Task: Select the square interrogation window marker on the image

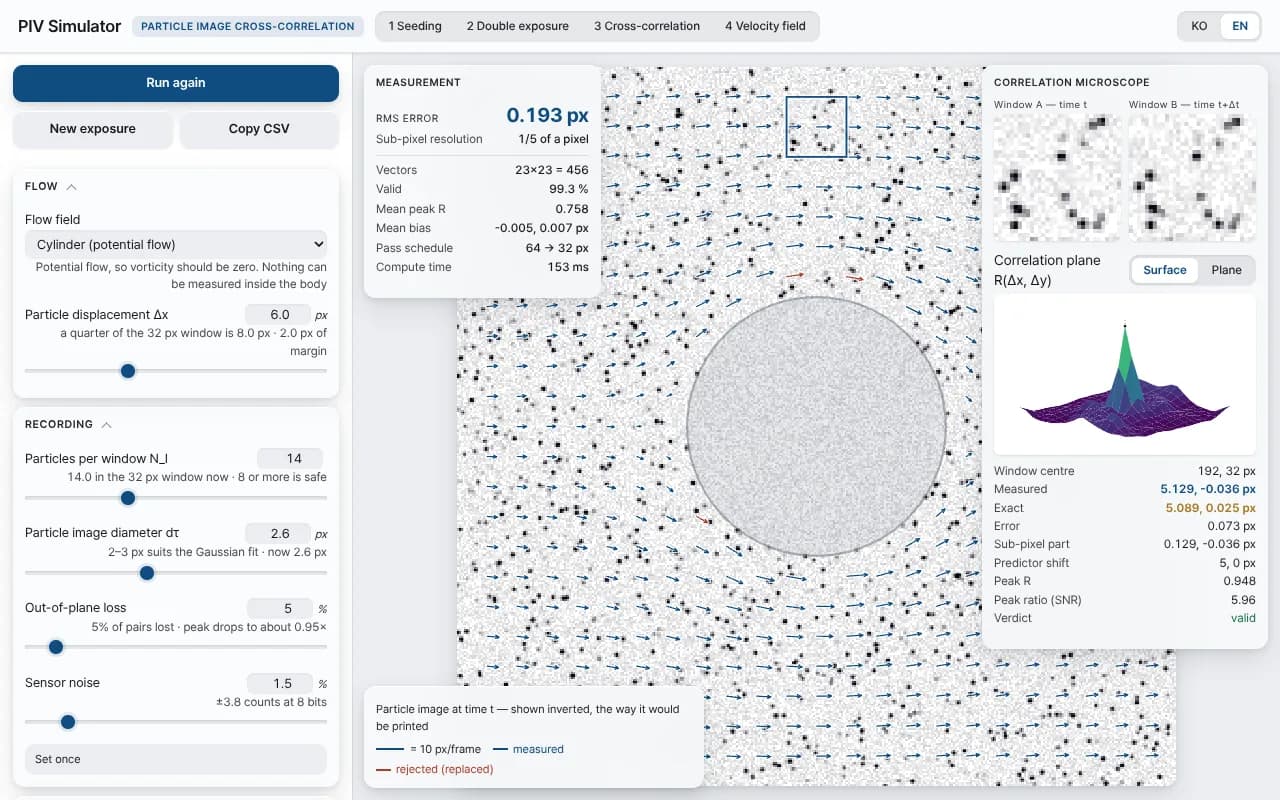Action: coord(816,127)
